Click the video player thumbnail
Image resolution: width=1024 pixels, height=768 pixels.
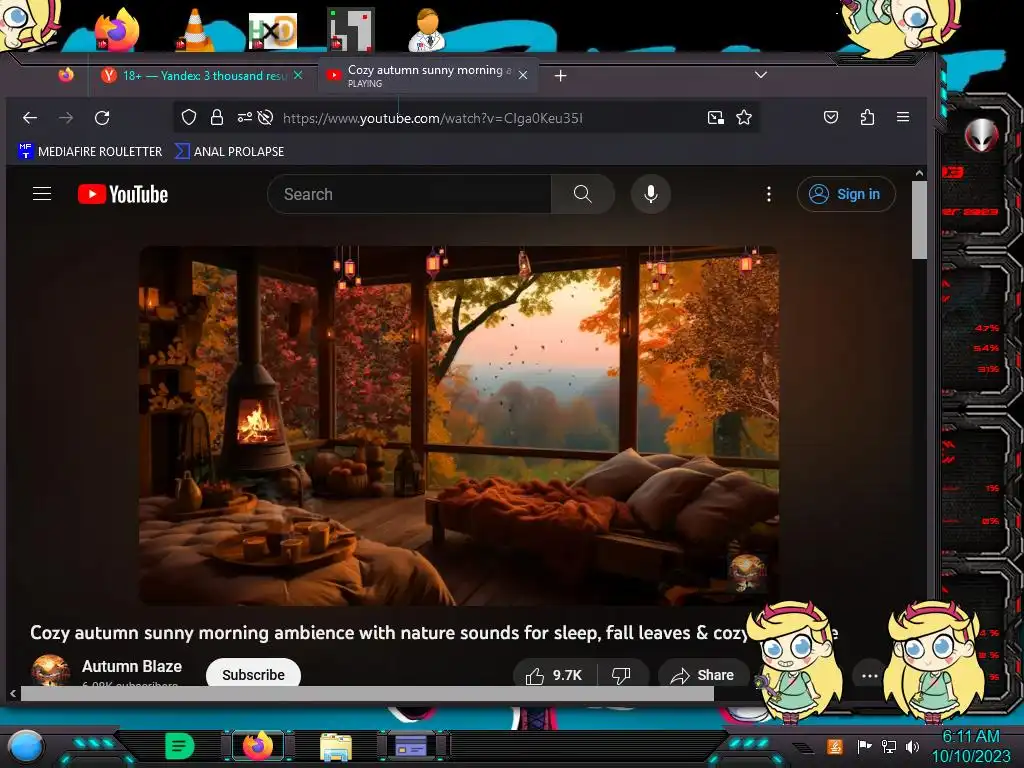click(x=458, y=425)
